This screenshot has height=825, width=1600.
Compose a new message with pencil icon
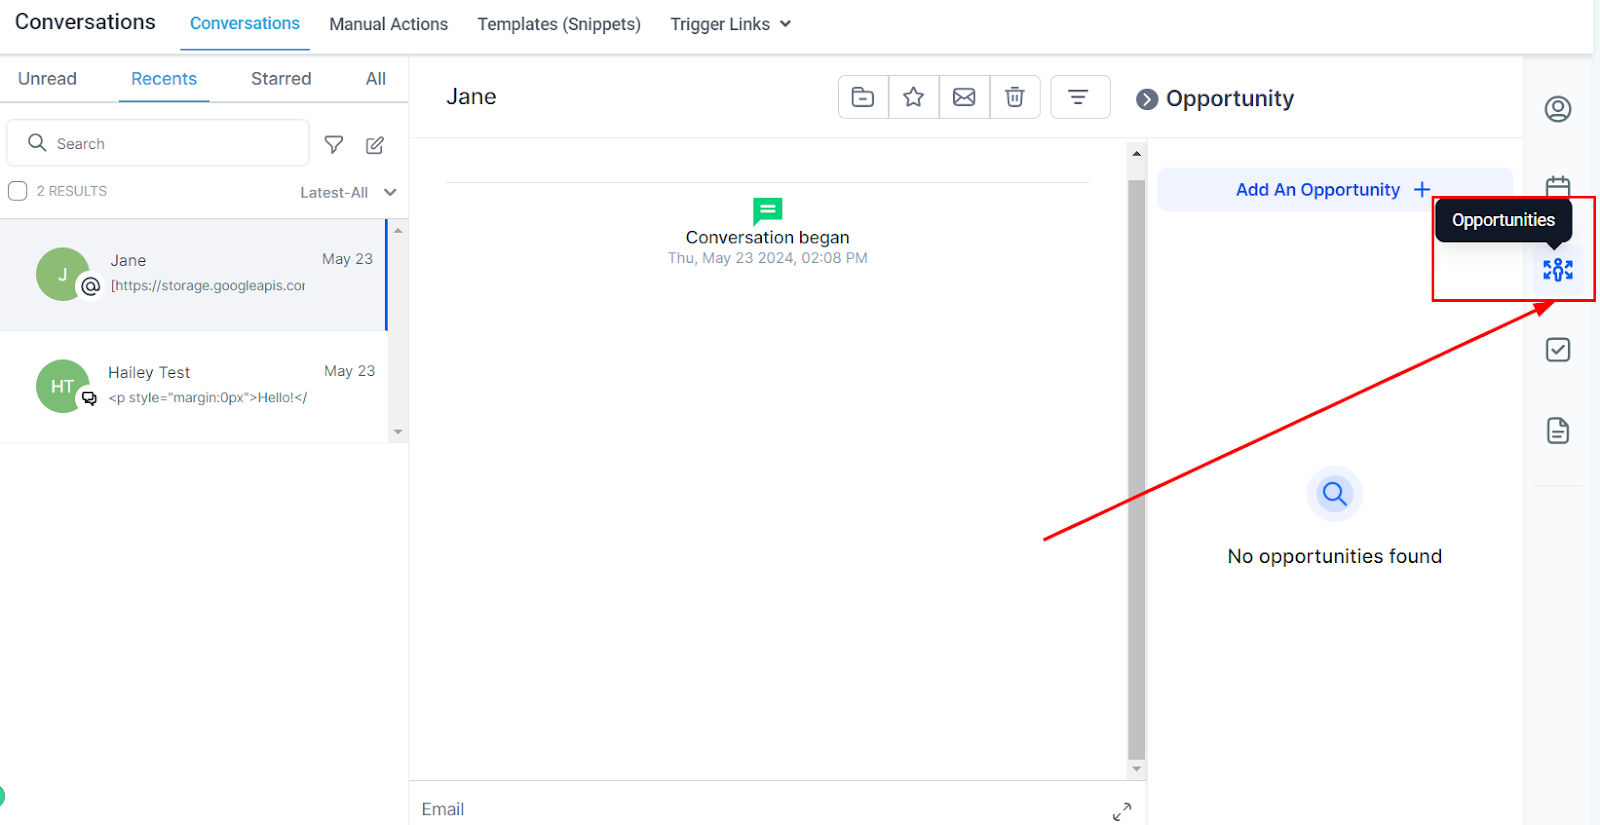click(375, 145)
